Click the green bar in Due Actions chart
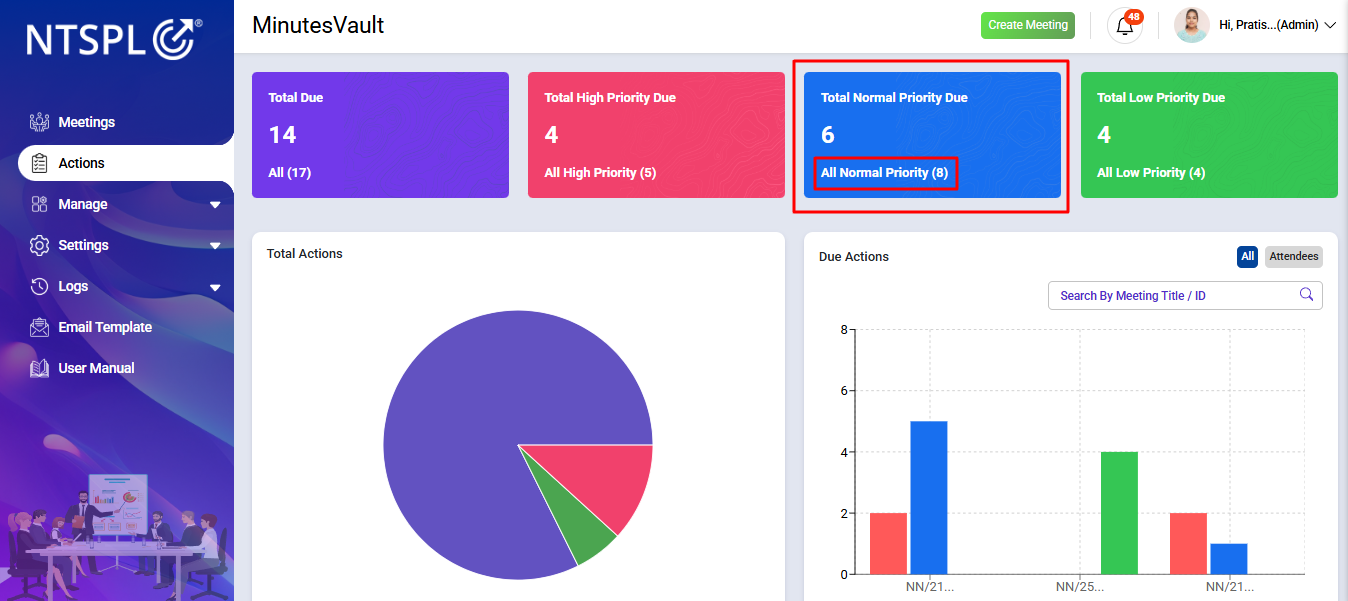1348x601 pixels. 1119,513
